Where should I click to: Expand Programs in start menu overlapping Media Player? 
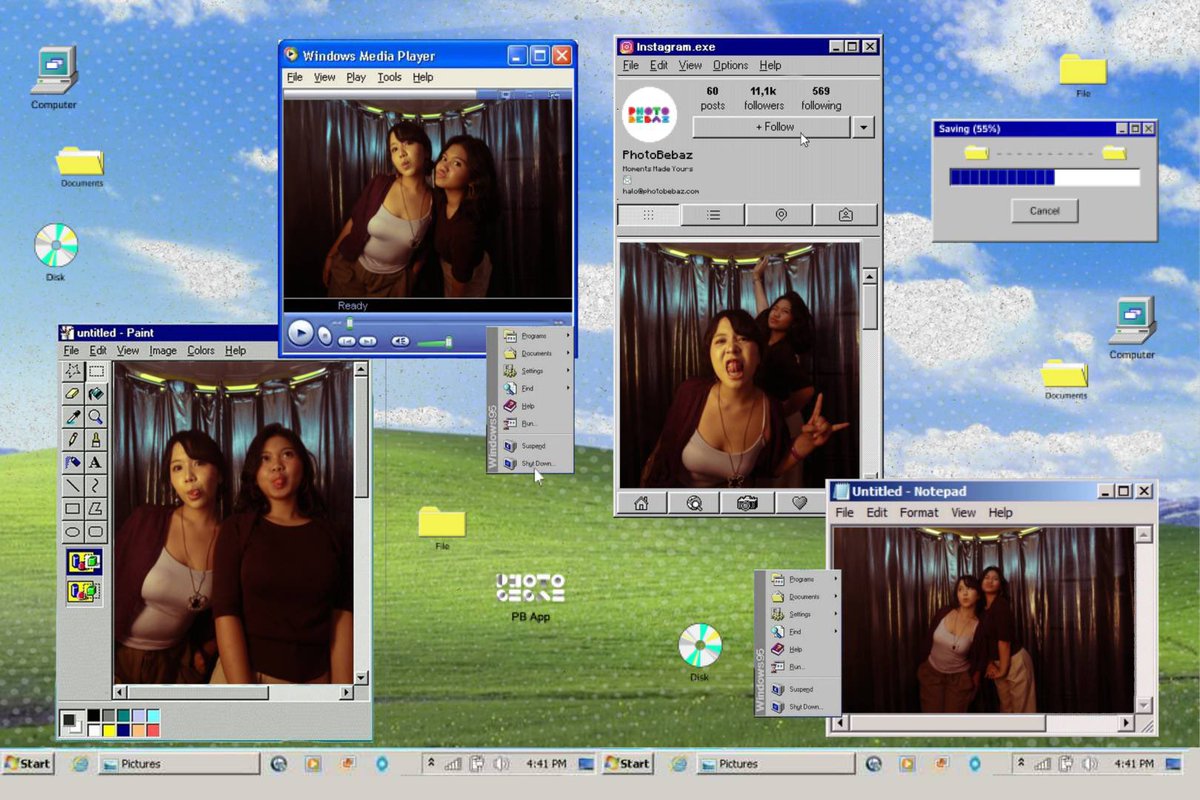(537, 336)
